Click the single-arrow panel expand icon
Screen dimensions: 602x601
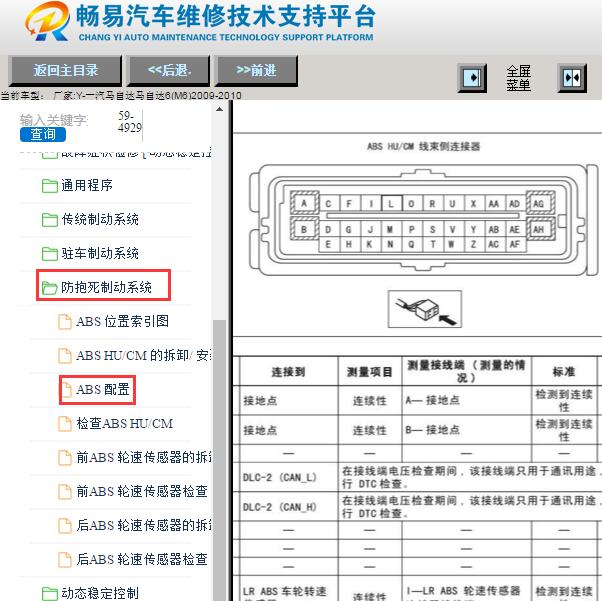pyautogui.click(x=472, y=78)
